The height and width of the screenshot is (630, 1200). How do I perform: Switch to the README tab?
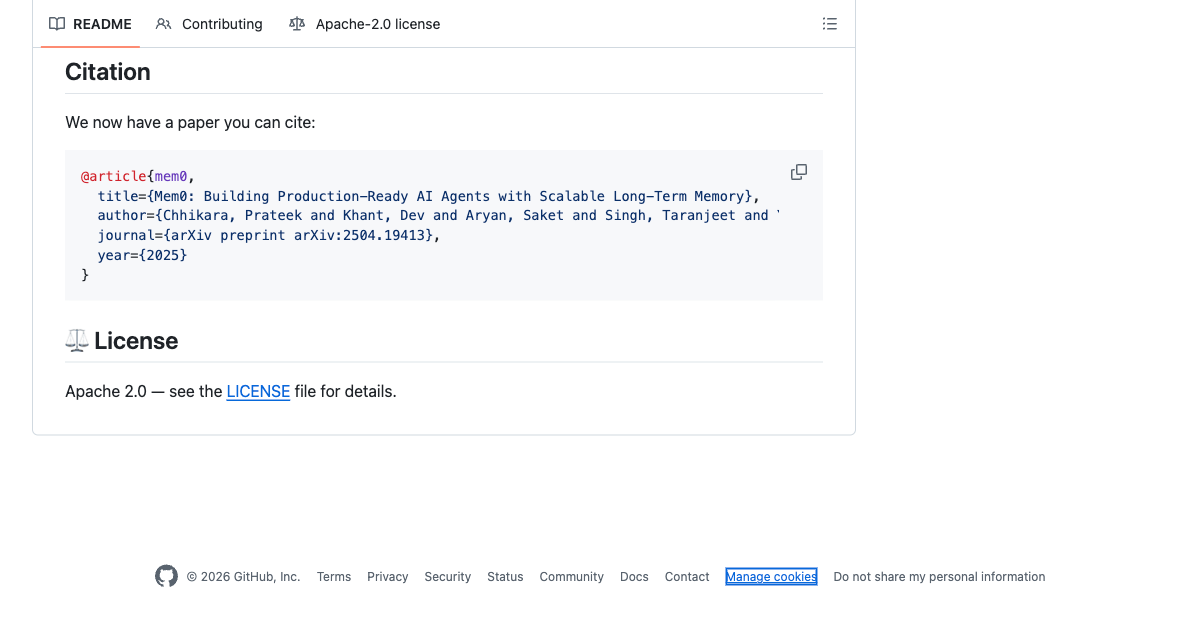tap(90, 24)
